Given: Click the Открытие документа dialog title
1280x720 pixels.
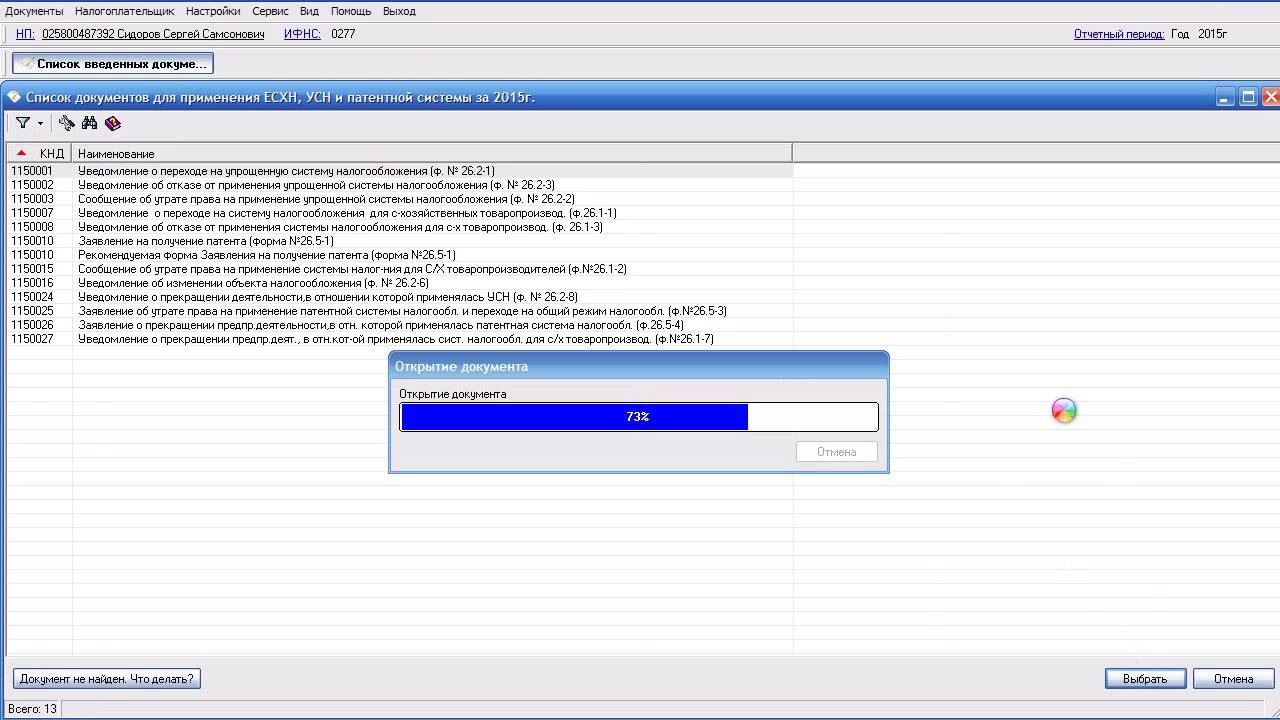Looking at the screenshot, I should (x=461, y=366).
